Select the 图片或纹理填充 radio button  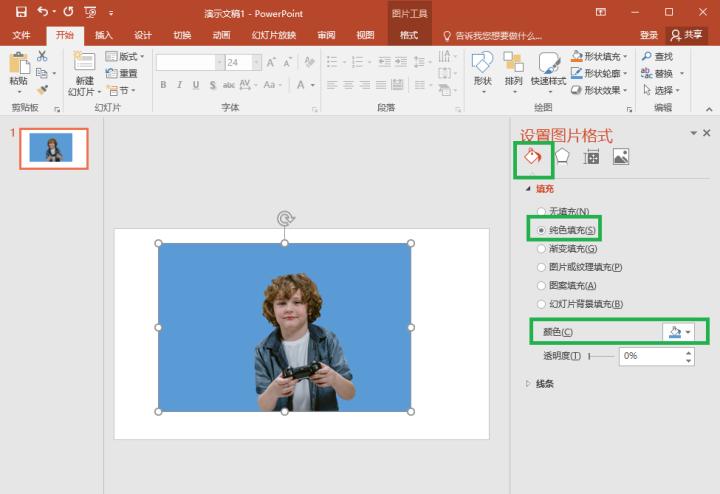[x=541, y=267]
